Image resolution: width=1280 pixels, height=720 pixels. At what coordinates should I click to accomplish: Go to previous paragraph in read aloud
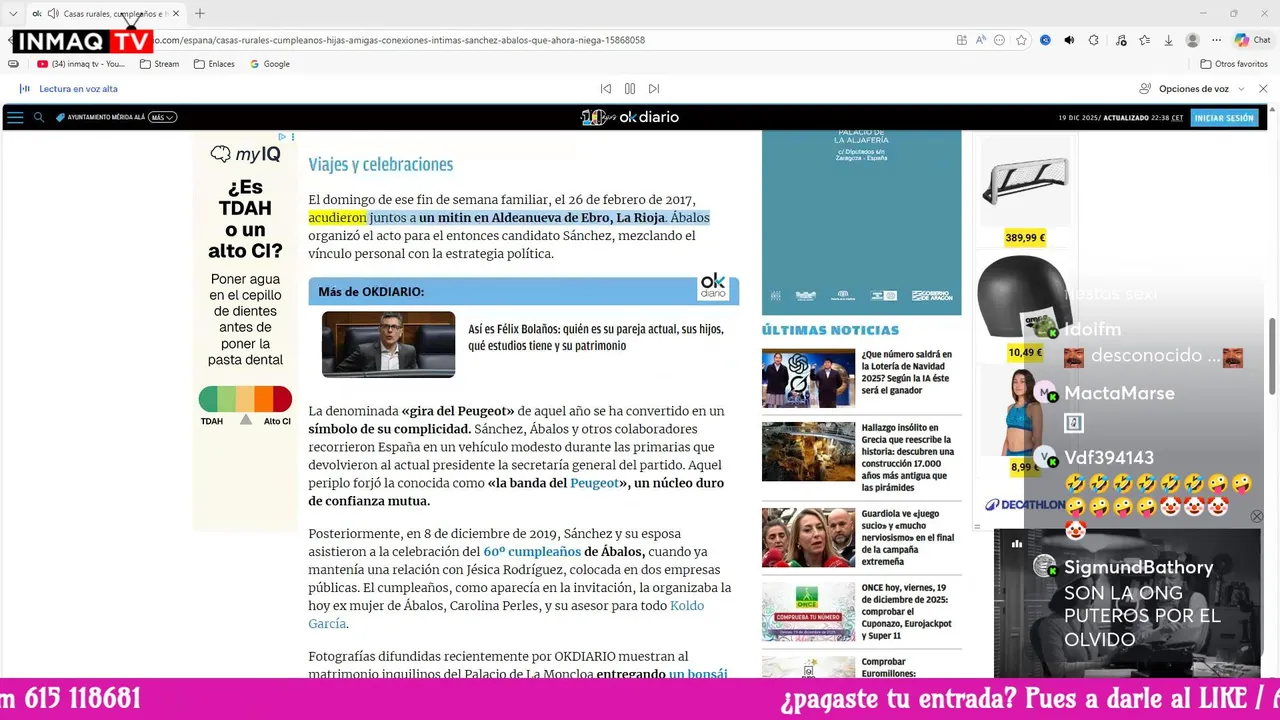pyautogui.click(x=605, y=89)
